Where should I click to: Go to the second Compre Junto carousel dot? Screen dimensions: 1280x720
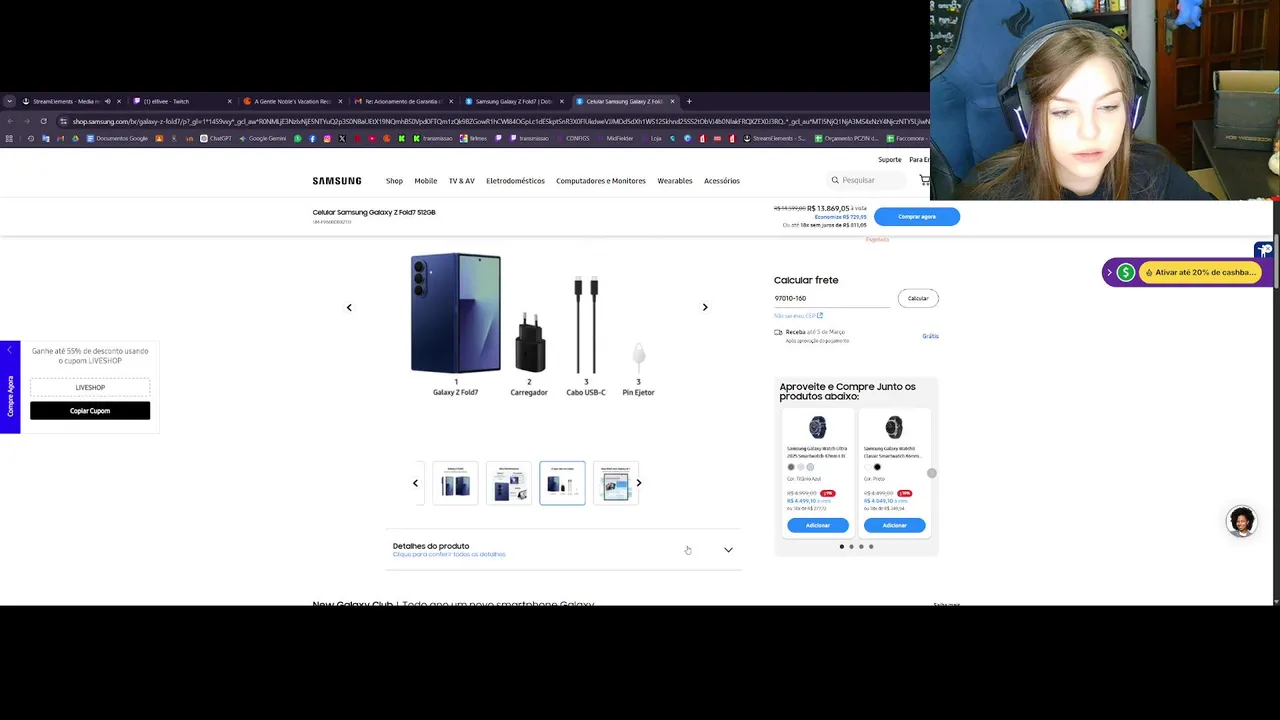851,547
